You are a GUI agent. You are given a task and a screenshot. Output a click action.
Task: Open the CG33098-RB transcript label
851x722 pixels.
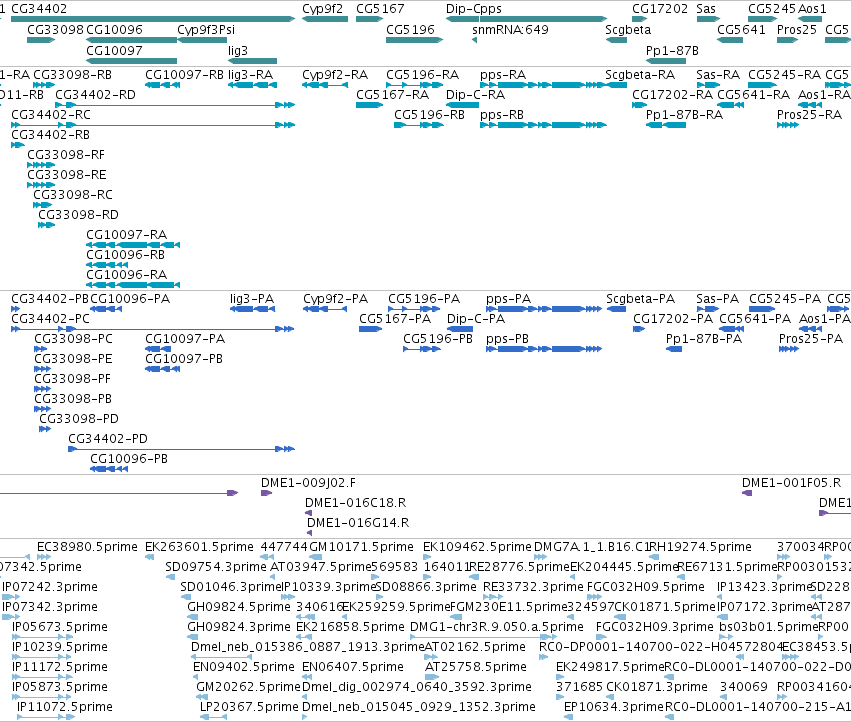tap(72, 74)
